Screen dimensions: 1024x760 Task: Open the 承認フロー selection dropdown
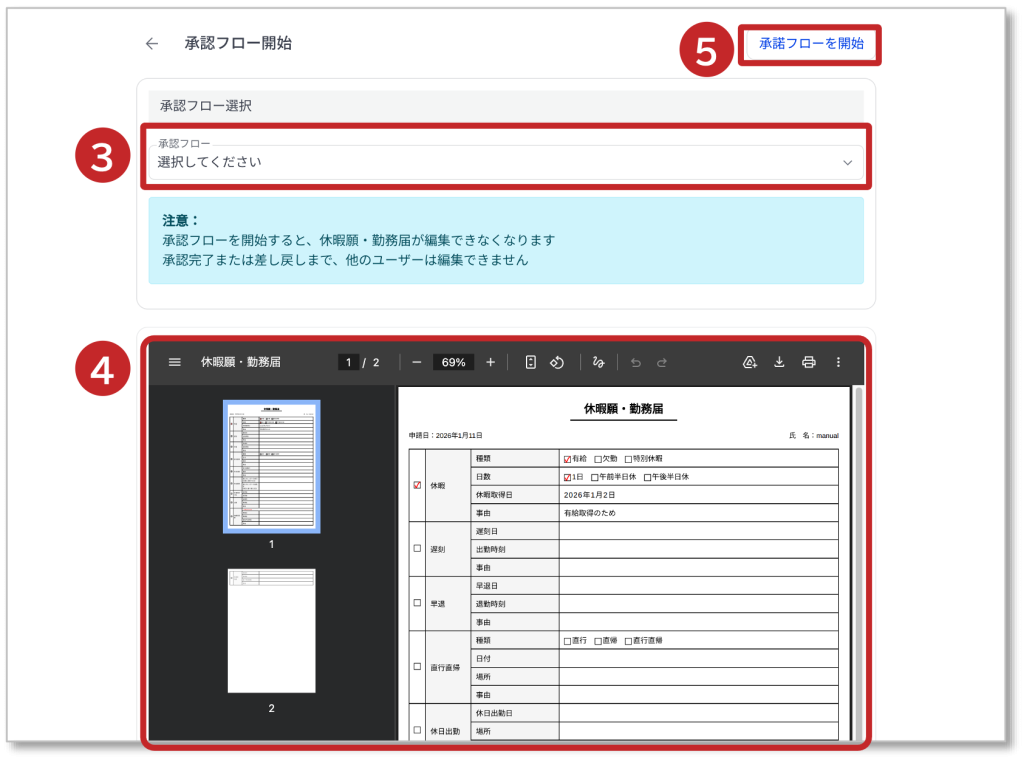coord(500,162)
